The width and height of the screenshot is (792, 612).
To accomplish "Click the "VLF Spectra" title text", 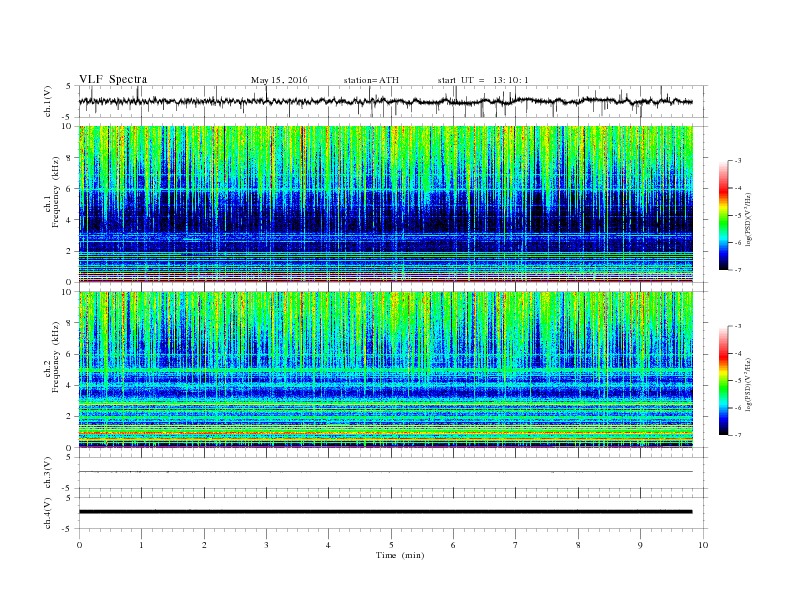I will click(113, 79).
